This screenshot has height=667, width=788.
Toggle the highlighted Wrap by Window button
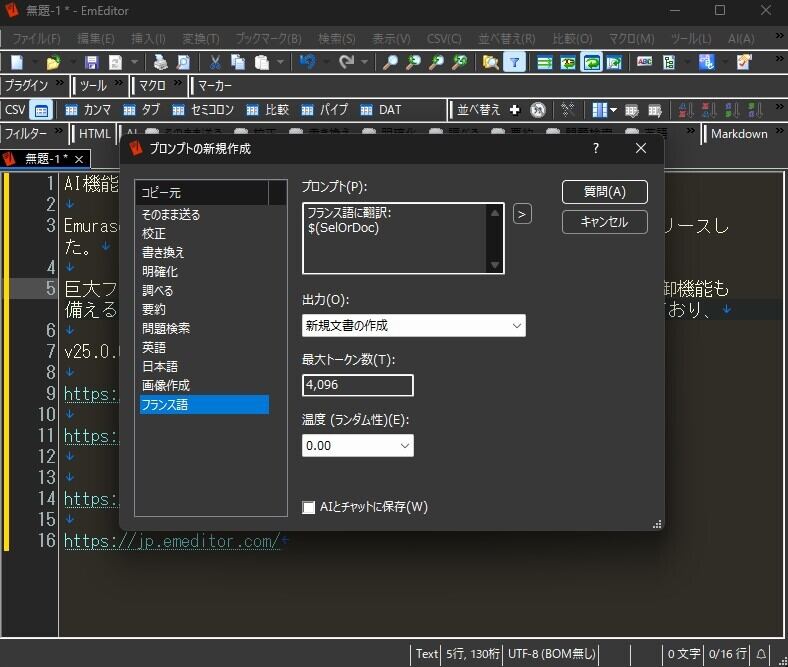click(592, 62)
